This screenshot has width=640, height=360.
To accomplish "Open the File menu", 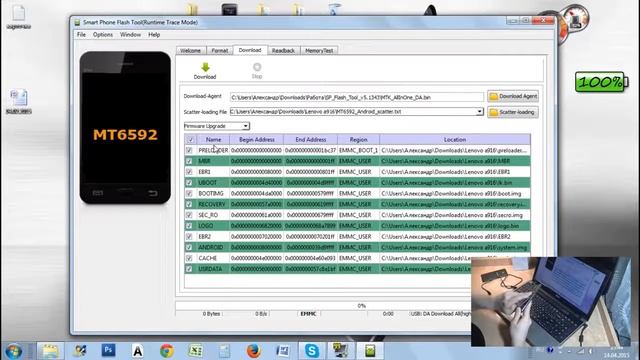I will pos(81,35).
